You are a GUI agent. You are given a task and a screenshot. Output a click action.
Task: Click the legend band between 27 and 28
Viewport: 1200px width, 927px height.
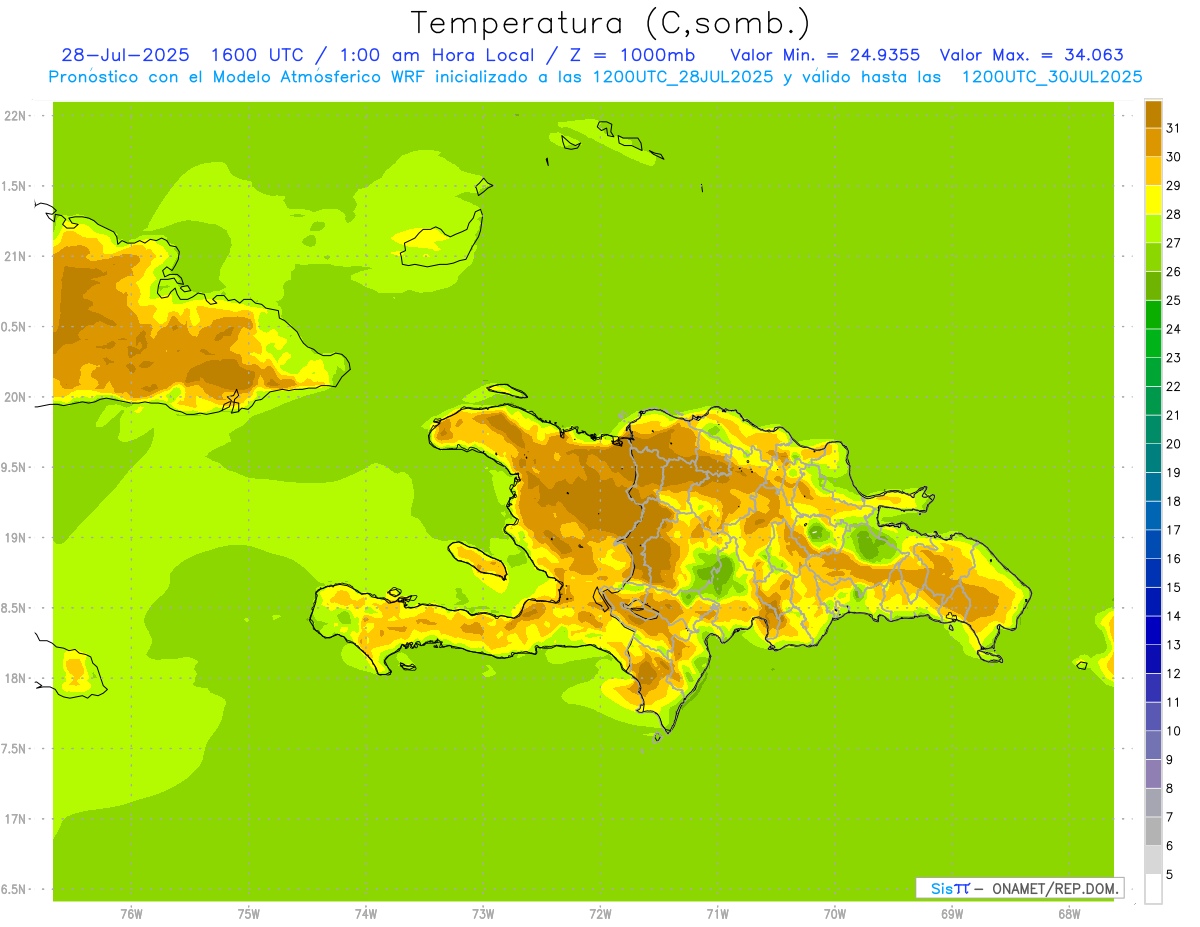point(1153,228)
